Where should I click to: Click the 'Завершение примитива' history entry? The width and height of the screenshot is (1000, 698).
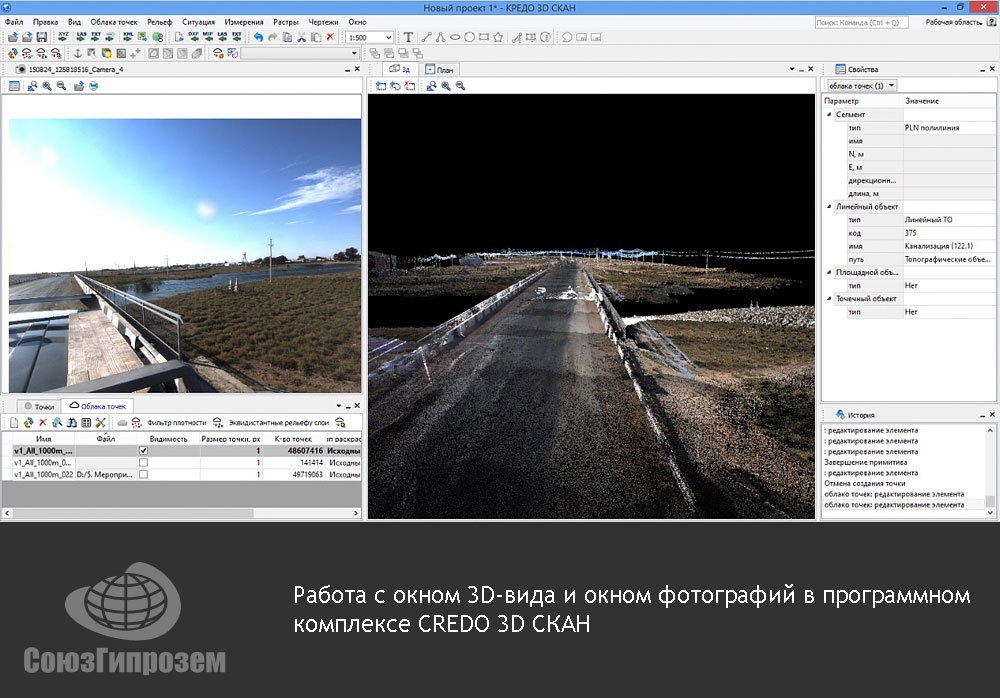[x=865, y=462]
